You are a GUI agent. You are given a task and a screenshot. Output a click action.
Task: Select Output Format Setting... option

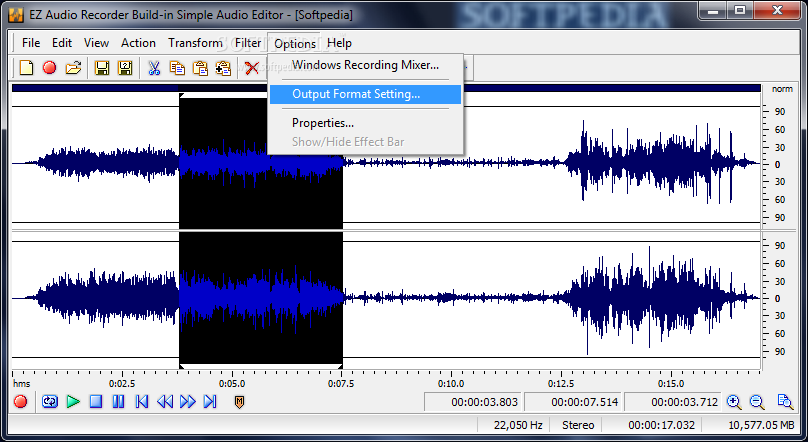(365, 94)
